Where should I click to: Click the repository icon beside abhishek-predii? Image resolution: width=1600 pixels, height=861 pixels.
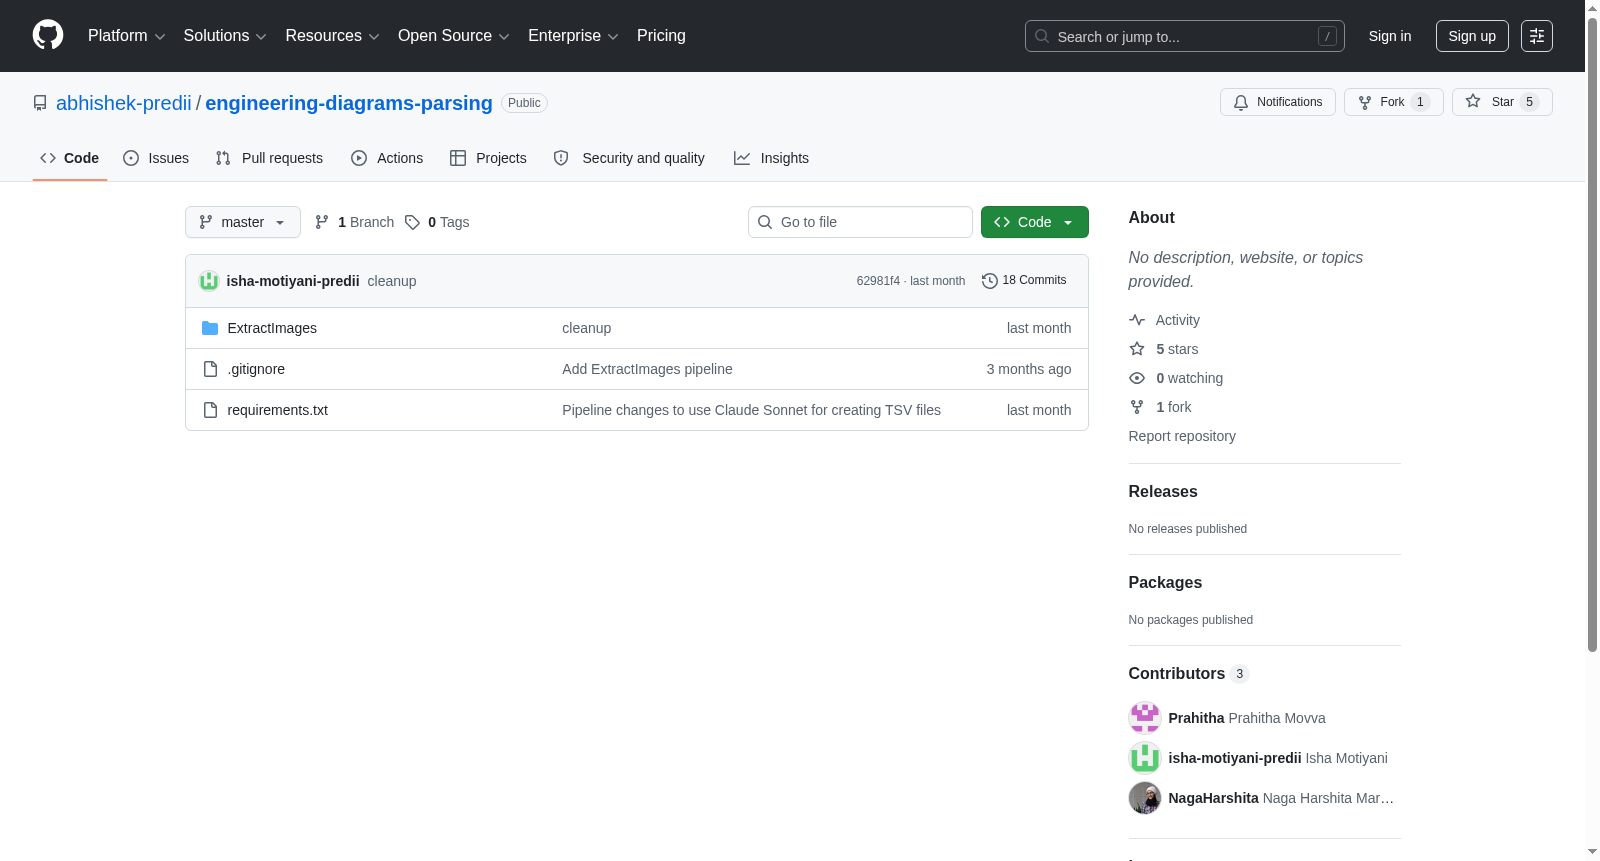click(x=40, y=103)
